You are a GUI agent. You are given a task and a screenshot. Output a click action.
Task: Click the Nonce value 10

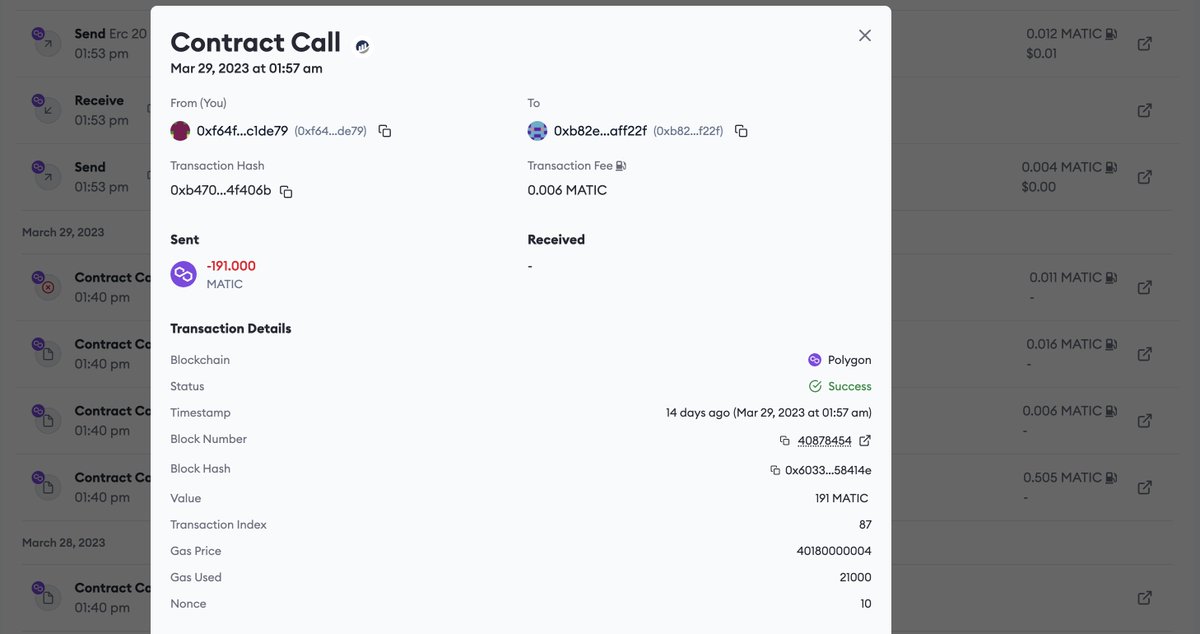[x=865, y=604]
